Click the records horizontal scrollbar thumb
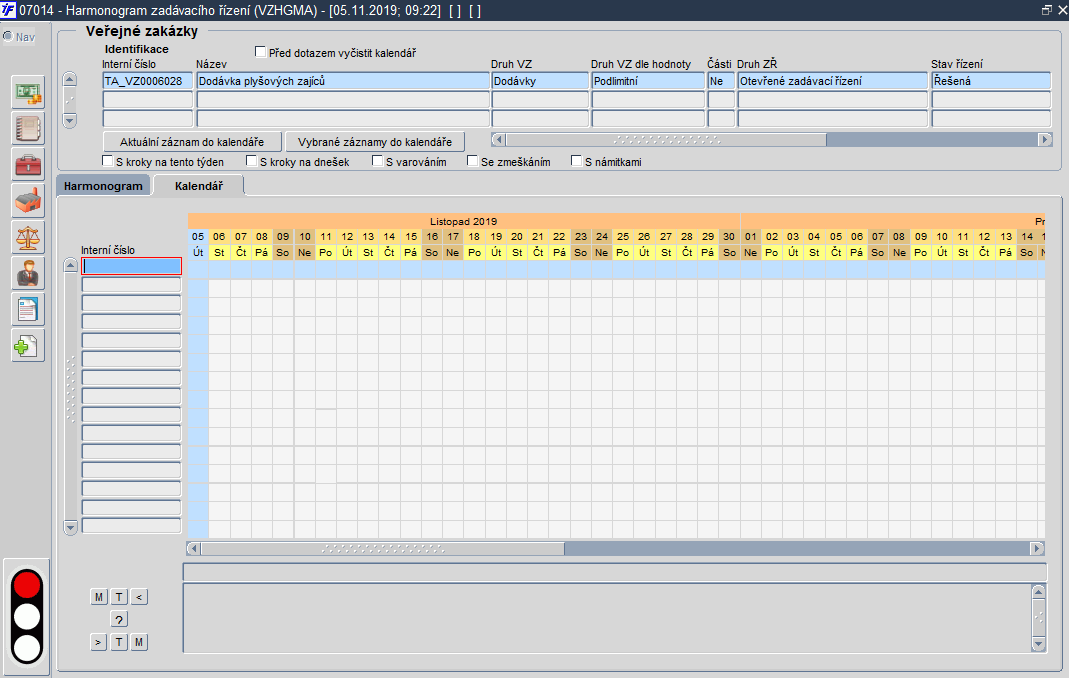Image resolution: width=1069 pixels, height=678 pixels. tap(666, 140)
